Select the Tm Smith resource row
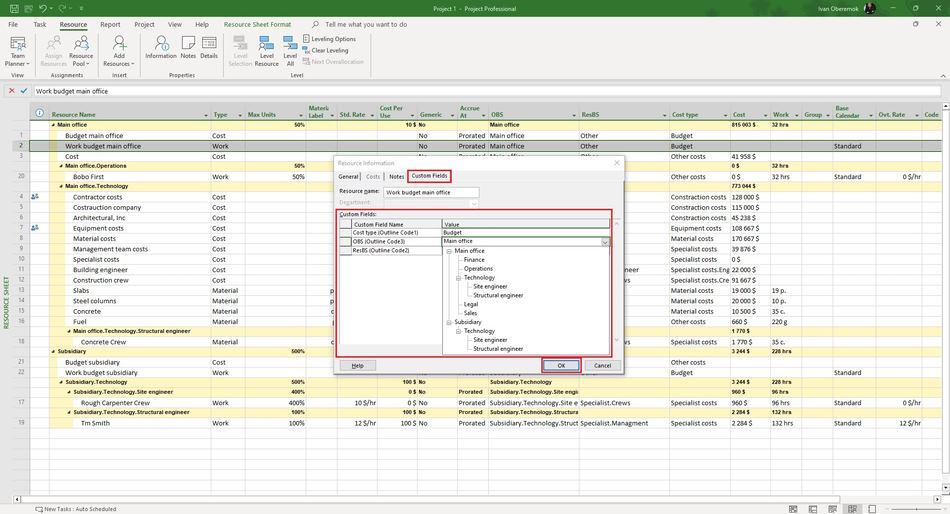The width and height of the screenshot is (950, 514). click(x=95, y=423)
